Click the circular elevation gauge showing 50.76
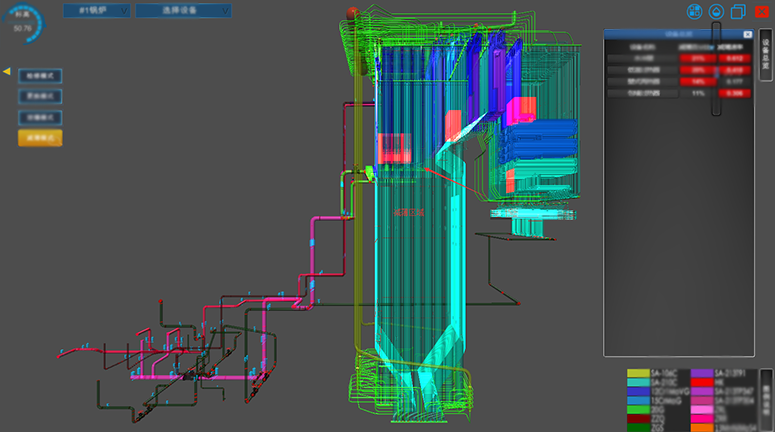The height and width of the screenshot is (432, 775). click(22, 24)
